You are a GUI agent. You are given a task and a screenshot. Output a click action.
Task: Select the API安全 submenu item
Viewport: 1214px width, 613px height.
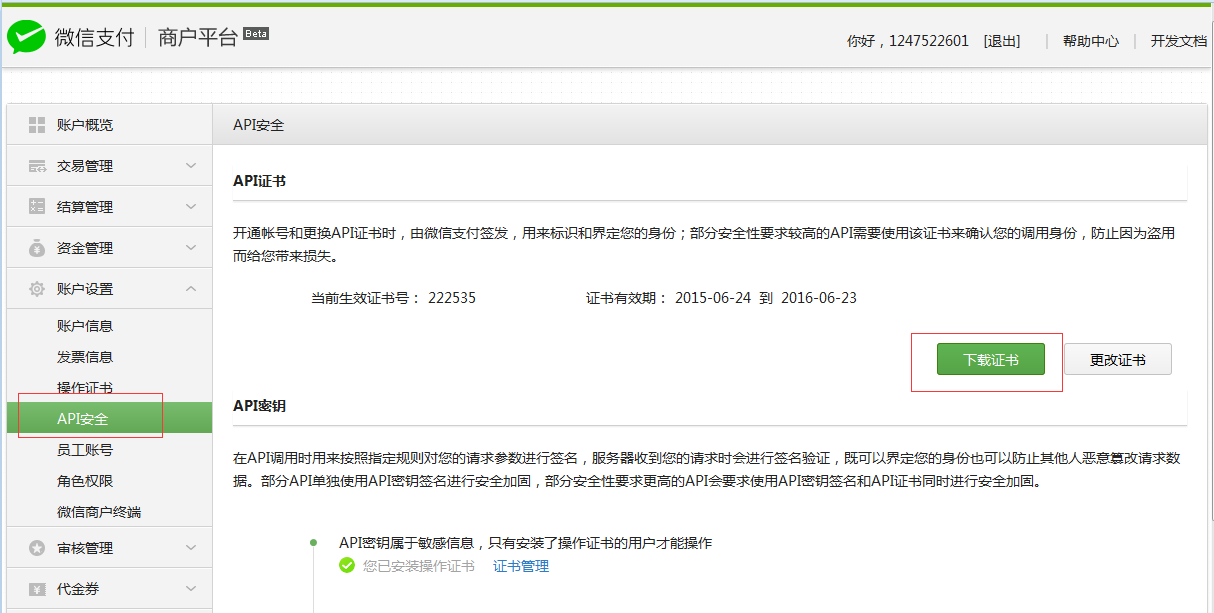point(109,418)
